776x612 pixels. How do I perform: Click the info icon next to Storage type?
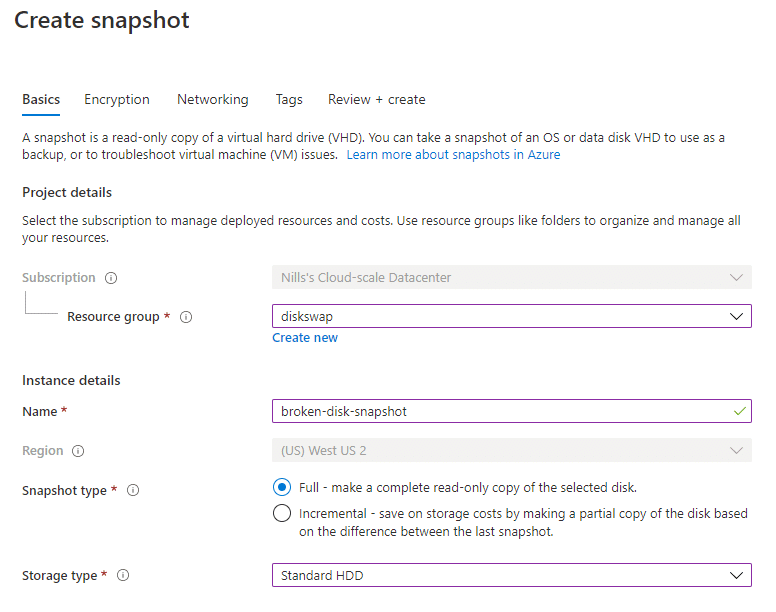tap(124, 576)
